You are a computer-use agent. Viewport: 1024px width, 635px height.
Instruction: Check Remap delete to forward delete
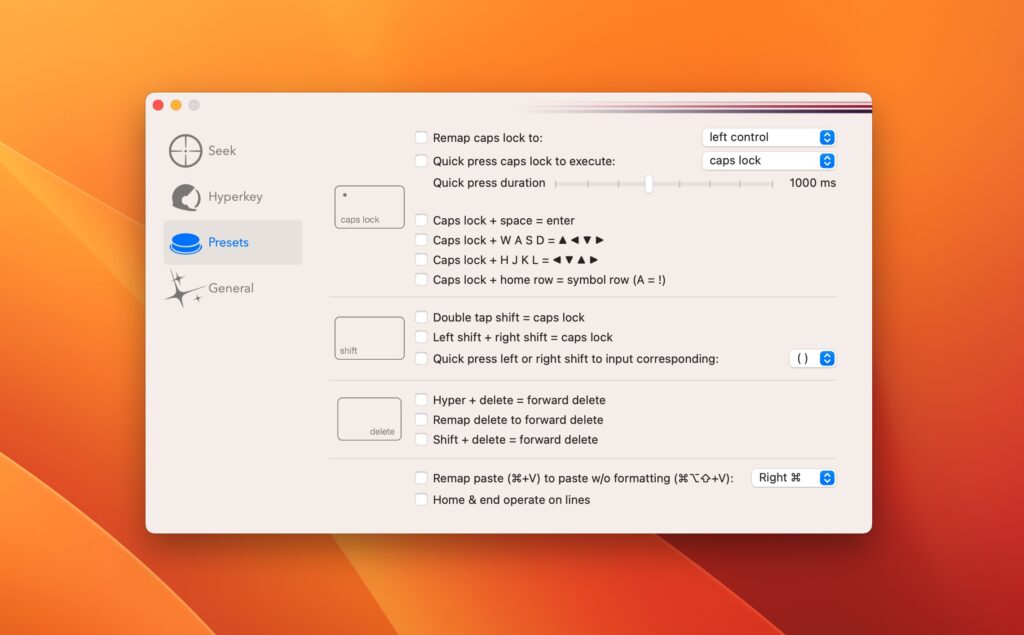pyautogui.click(x=421, y=419)
